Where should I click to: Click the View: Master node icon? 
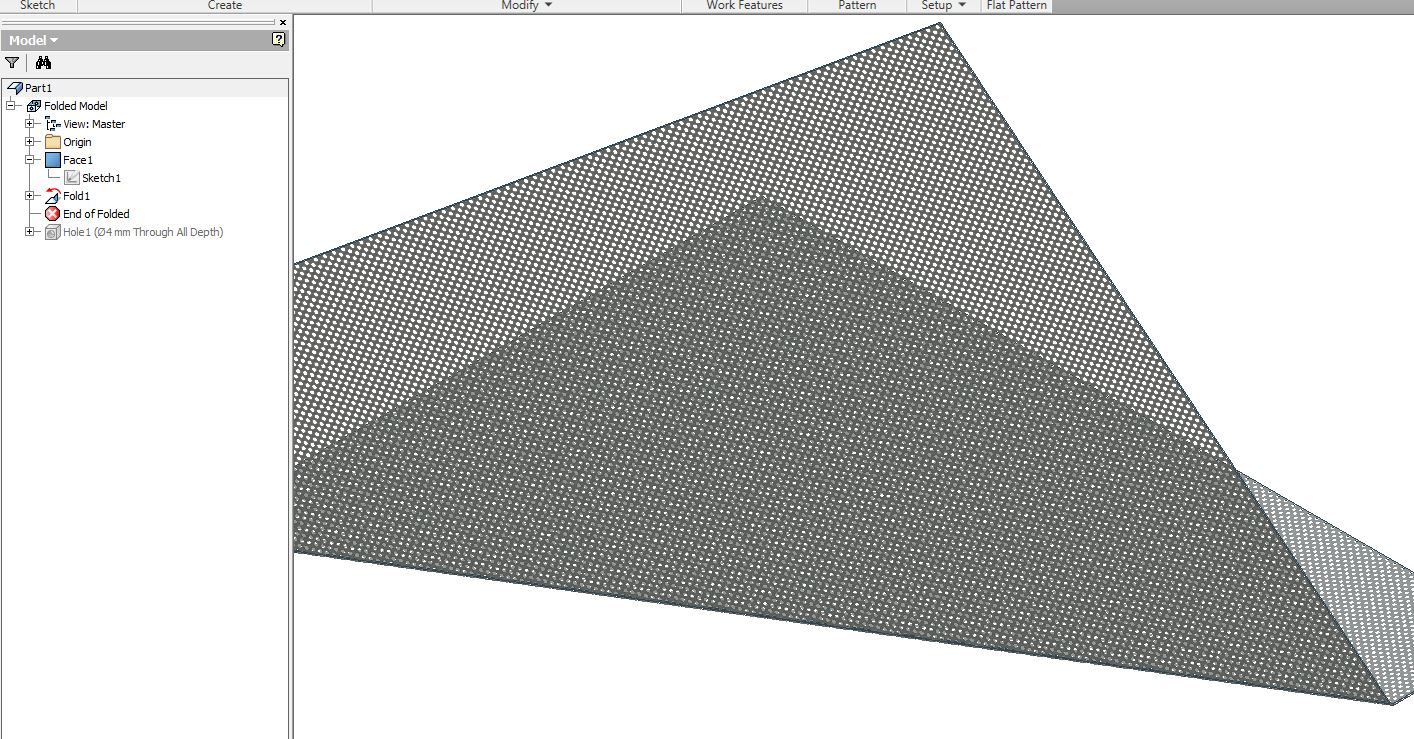[x=55, y=123]
